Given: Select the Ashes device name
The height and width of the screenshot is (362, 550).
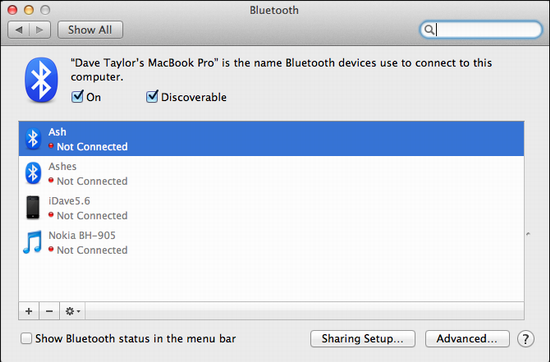Looking at the screenshot, I should tap(62, 166).
